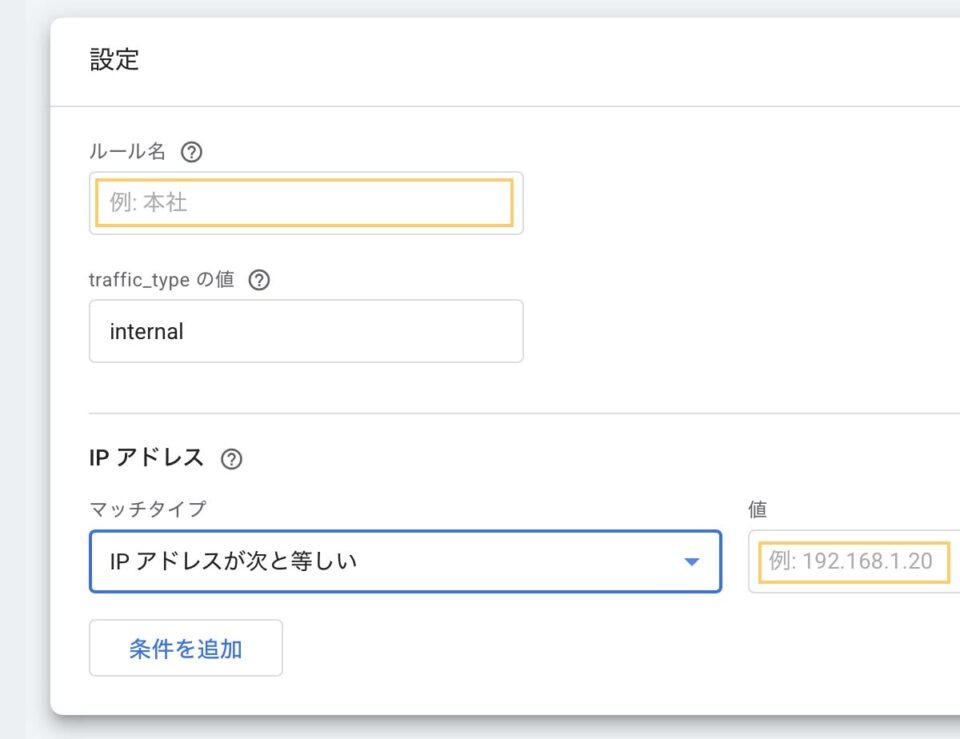Click the '例: 192.168.1.20' placeholder text
This screenshot has height=739, width=960.
coord(850,561)
